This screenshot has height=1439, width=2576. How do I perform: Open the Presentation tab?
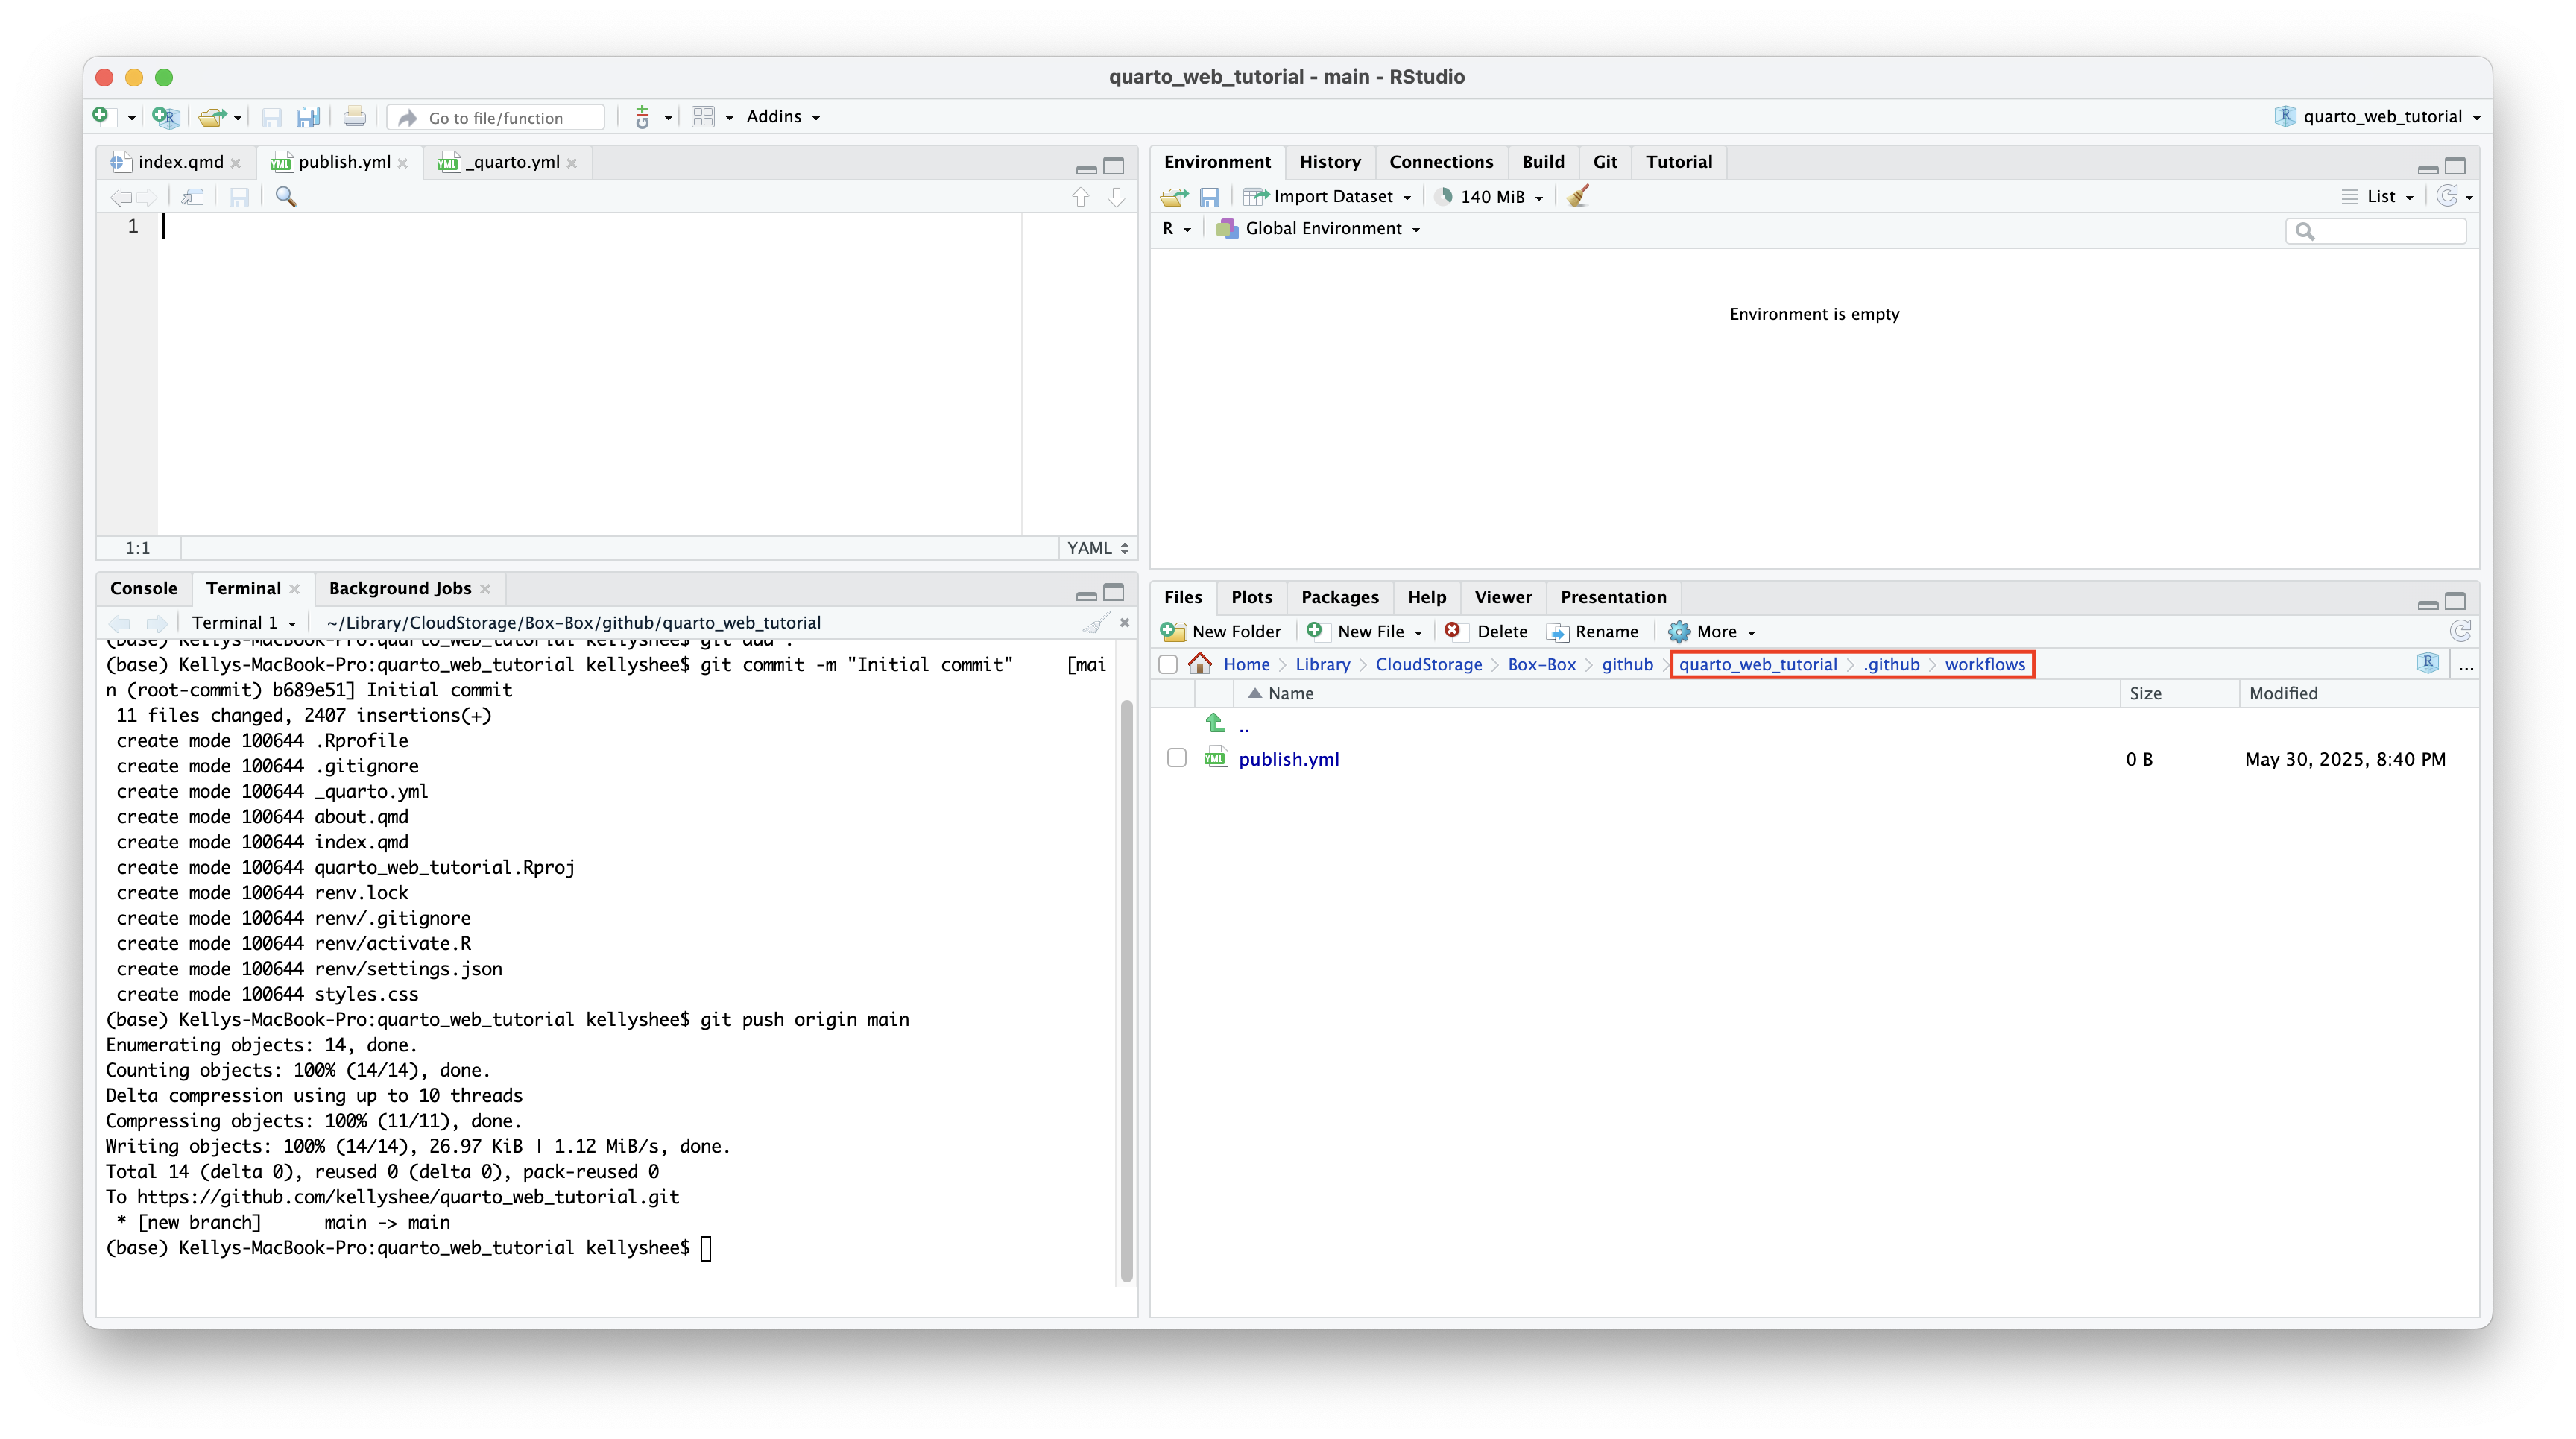point(1612,597)
